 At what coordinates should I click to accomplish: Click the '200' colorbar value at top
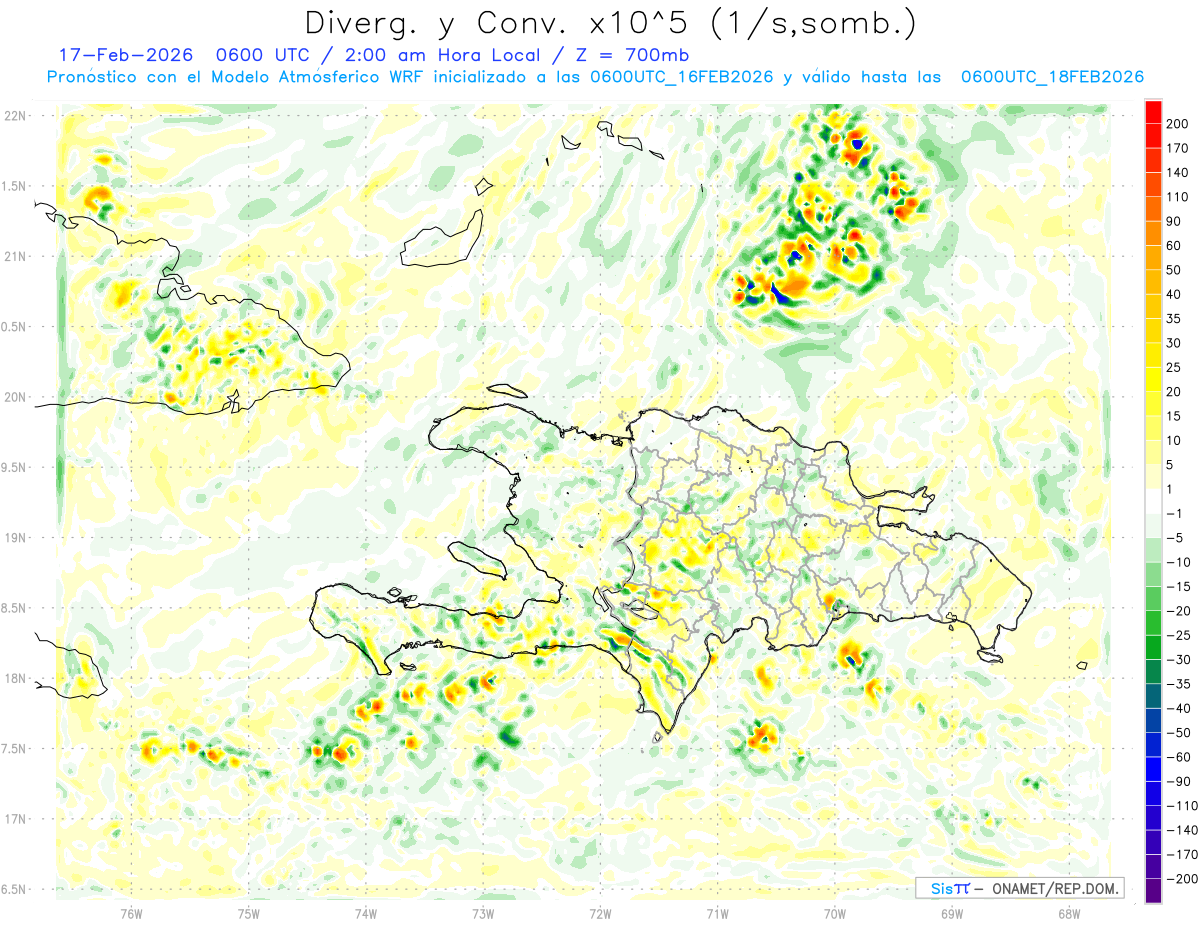pyautogui.click(x=1179, y=124)
